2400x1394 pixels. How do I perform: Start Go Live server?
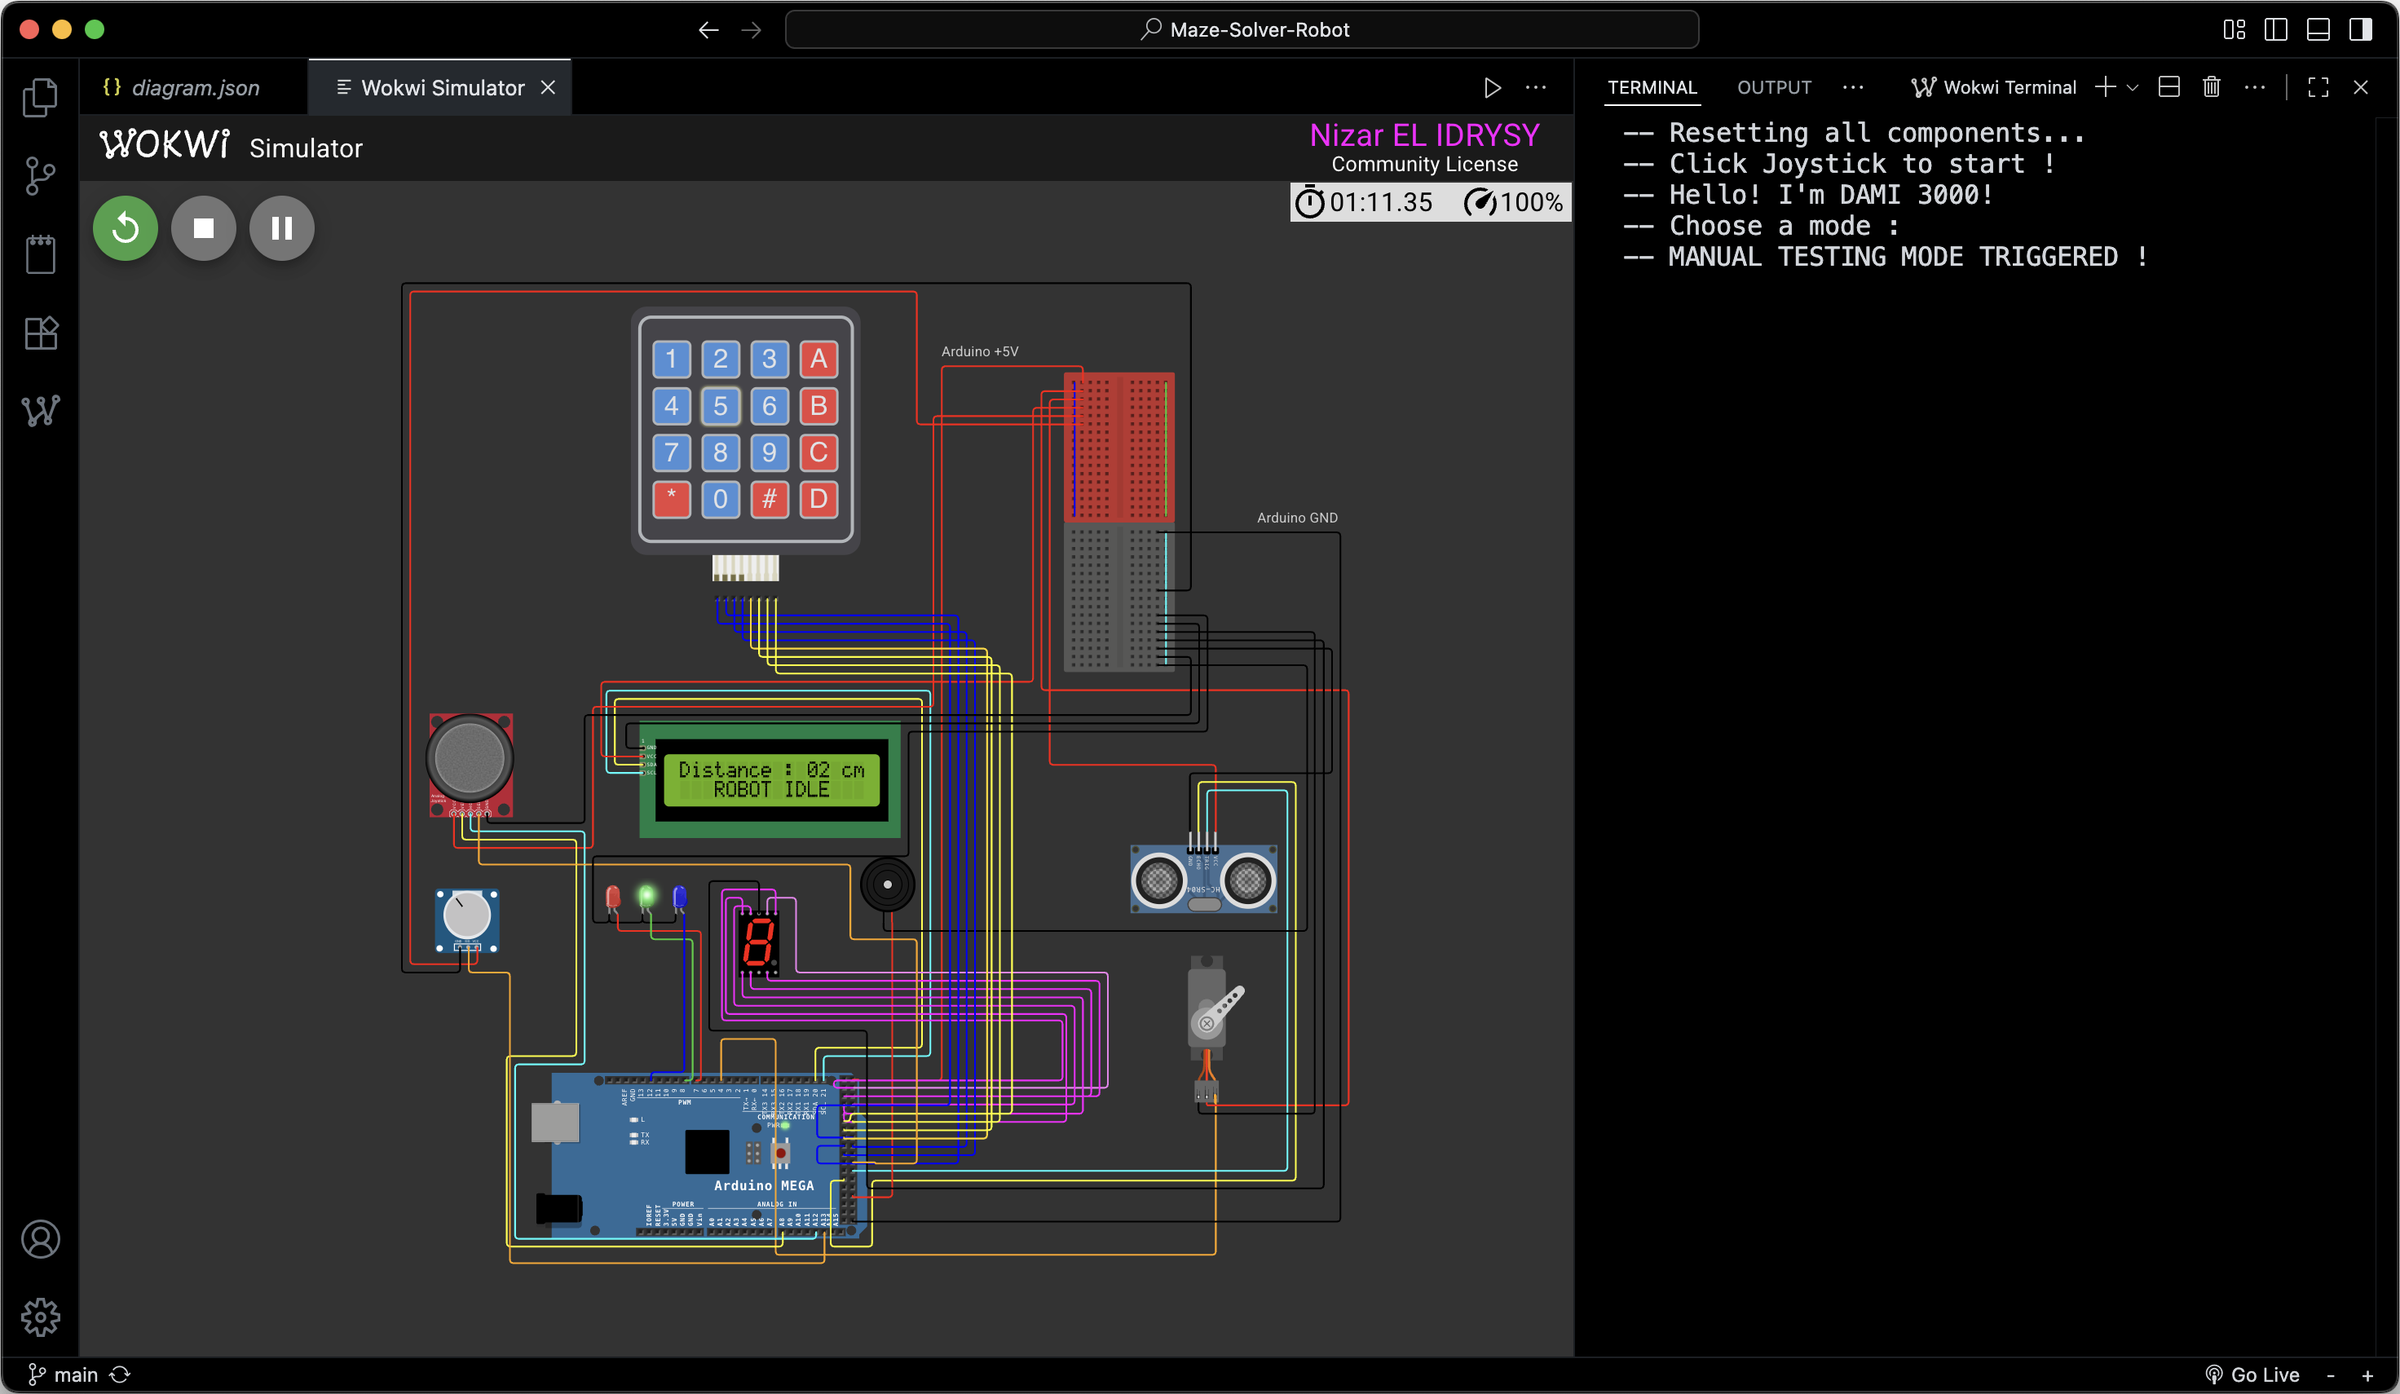2253,1375
